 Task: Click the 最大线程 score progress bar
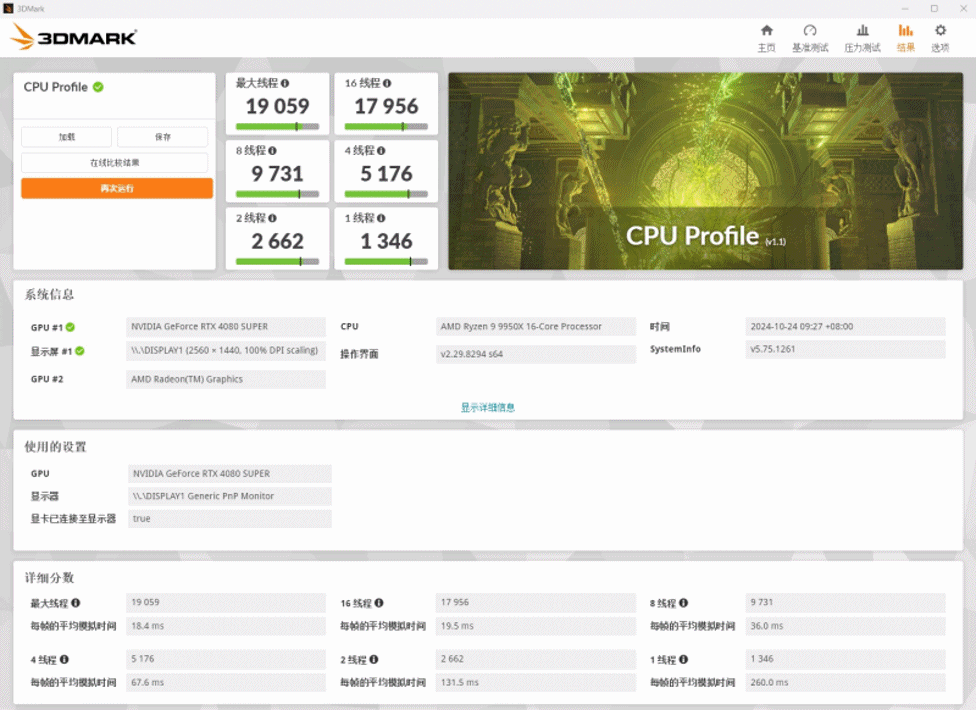(277, 126)
